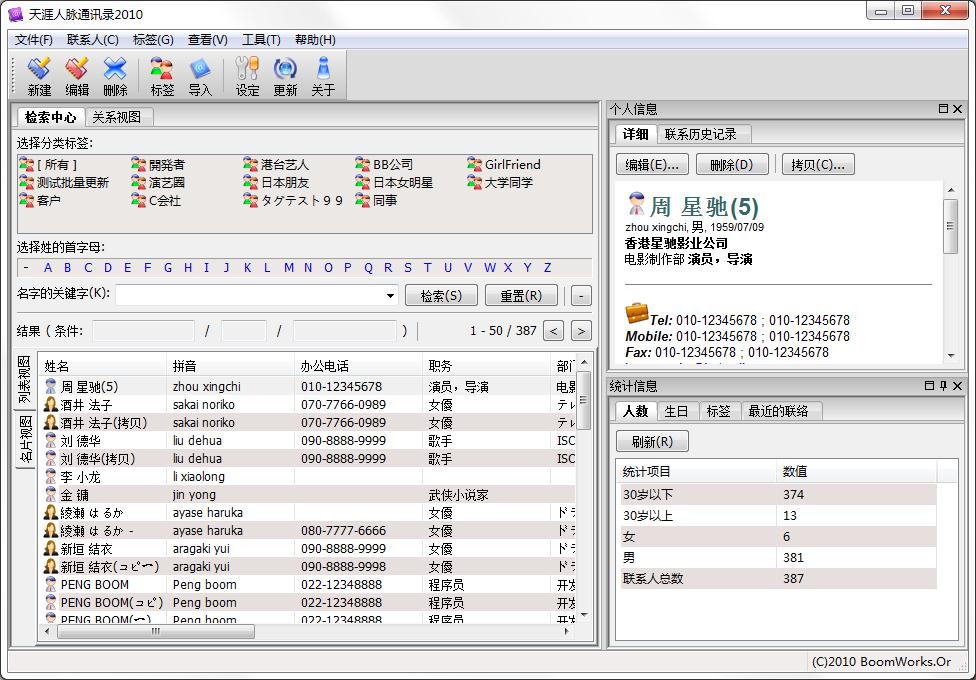Expand the name keyword dropdown arrow
This screenshot has width=976, height=680.
(x=390, y=296)
